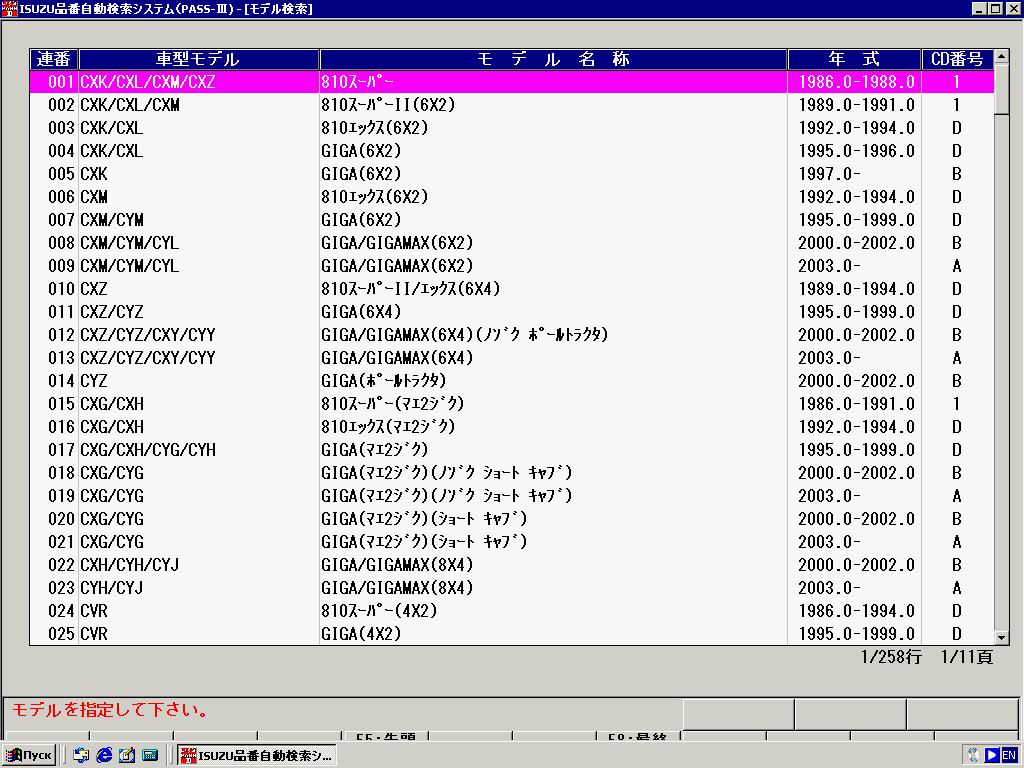Image resolution: width=1024 pixels, height=768 pixels.
Task: Click the Show Desktop quick launch icon
Action: pyautogui.click(x=127, y=755)
